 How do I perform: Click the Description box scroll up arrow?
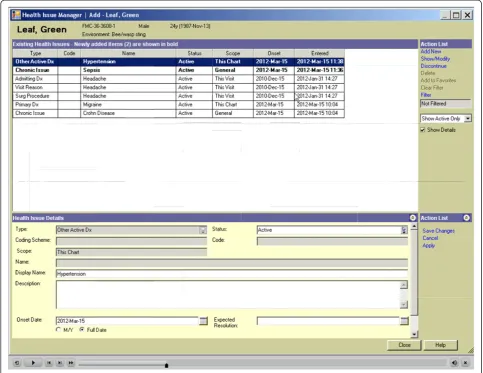click(x=404, y=284)
